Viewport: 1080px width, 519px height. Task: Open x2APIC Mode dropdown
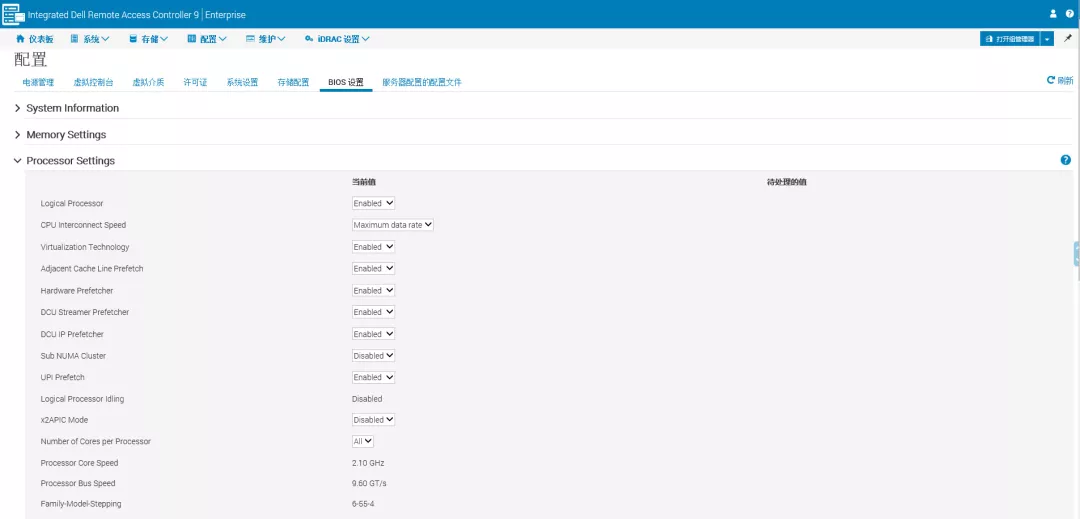click(x=373, y=419)
